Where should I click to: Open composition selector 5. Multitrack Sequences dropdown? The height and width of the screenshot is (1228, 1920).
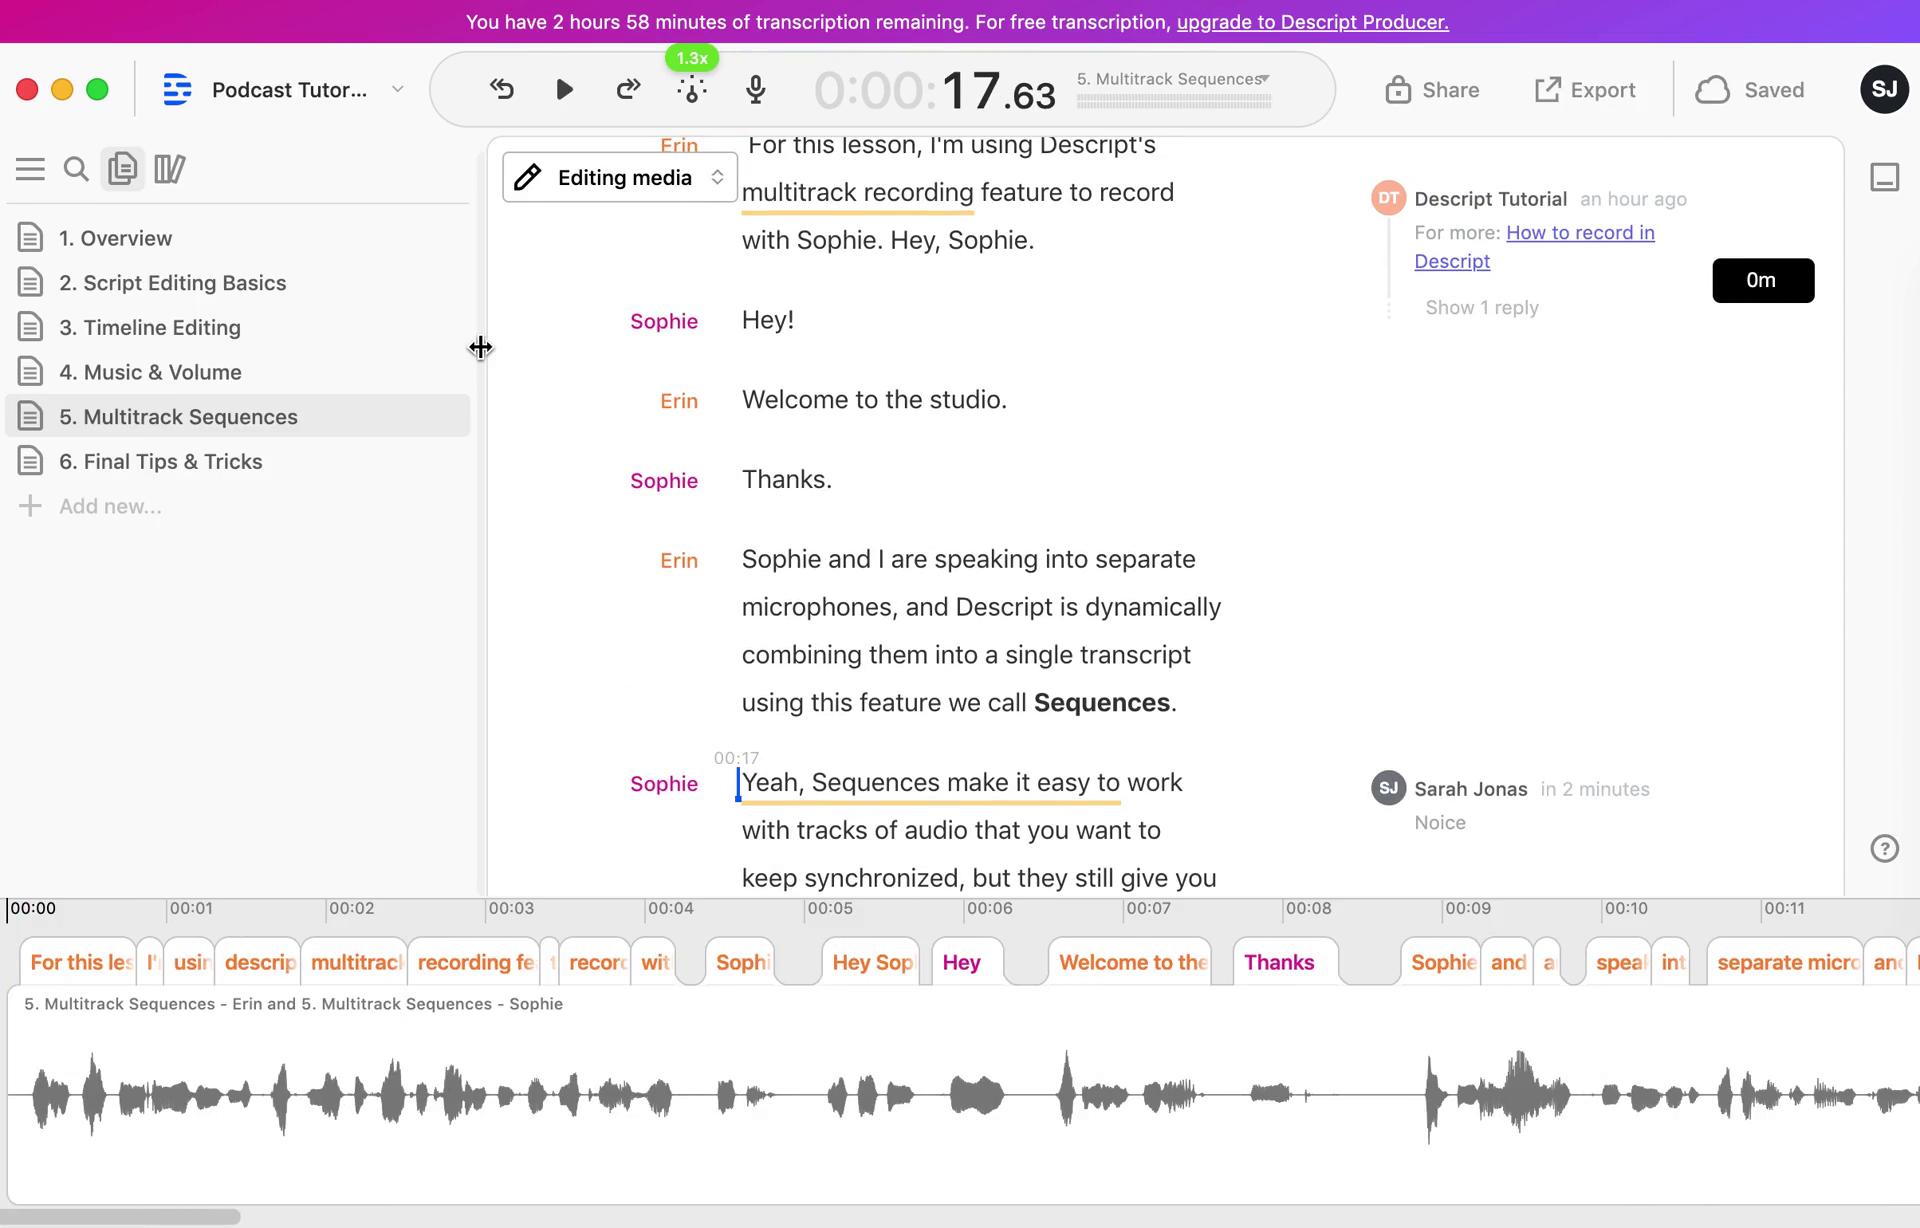pos(1174,79)
